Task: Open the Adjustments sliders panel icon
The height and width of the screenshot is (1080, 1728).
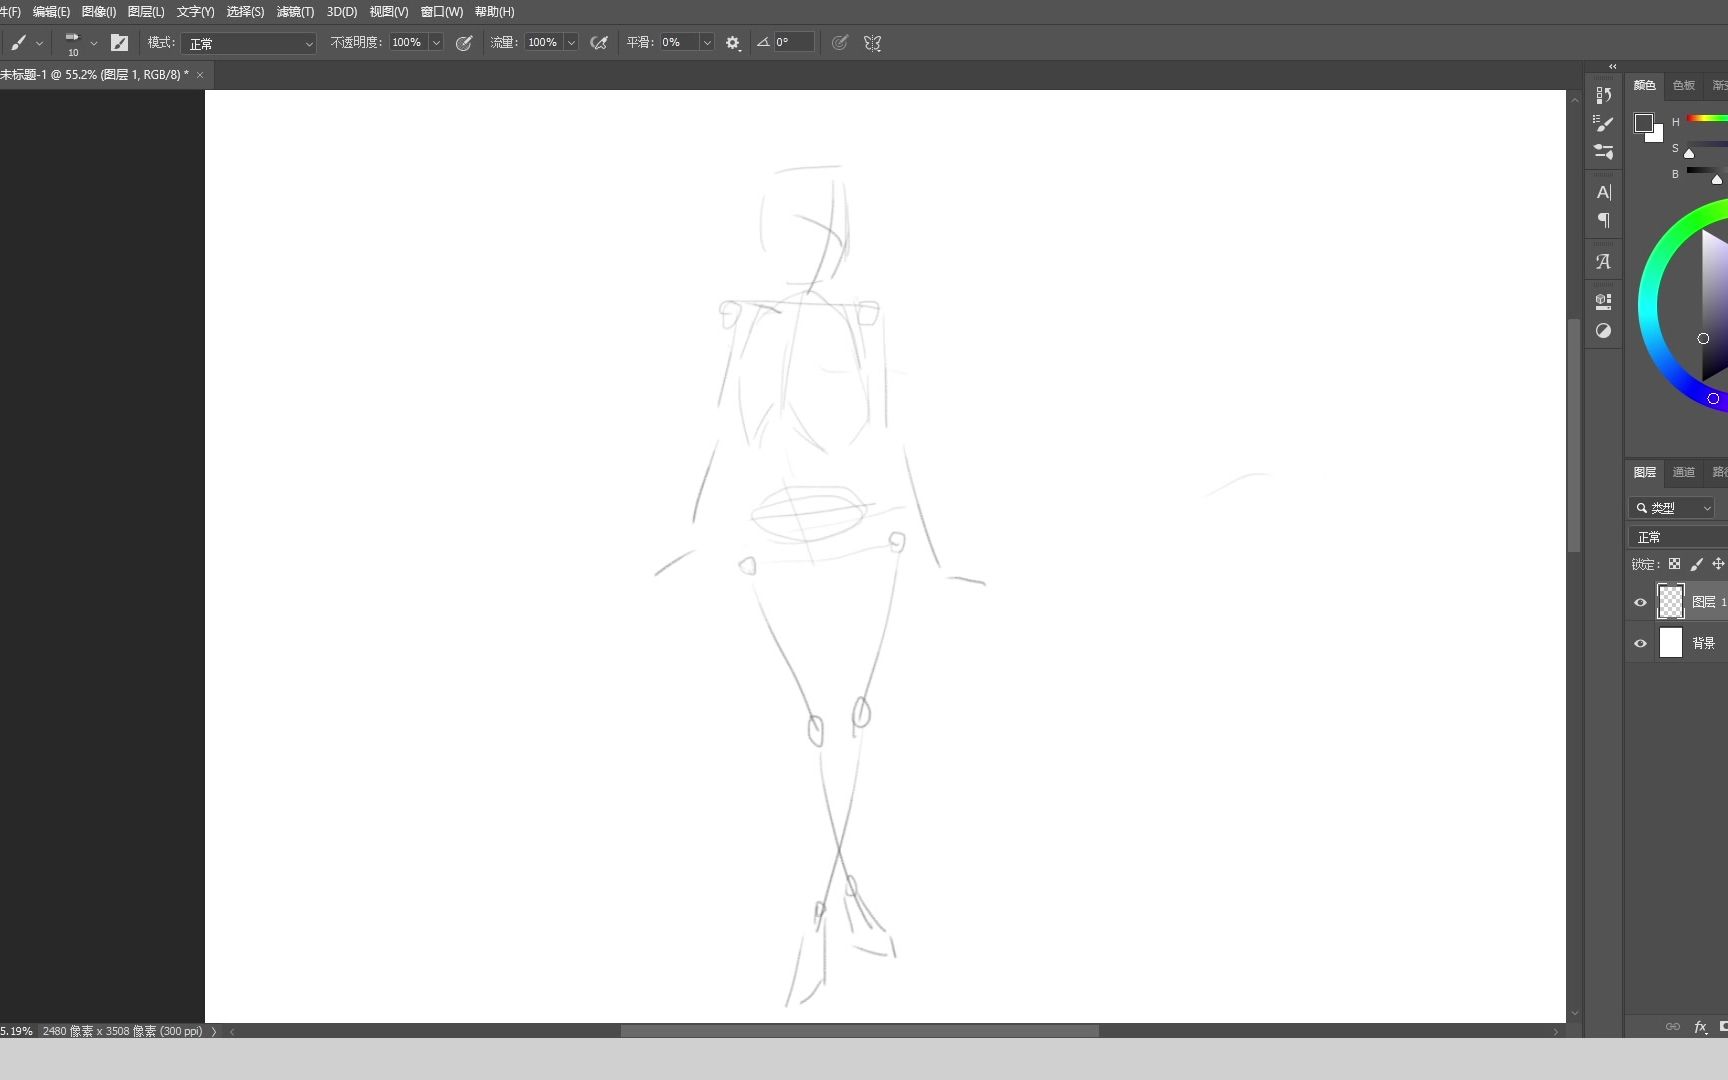Action: pos(1603,151)
